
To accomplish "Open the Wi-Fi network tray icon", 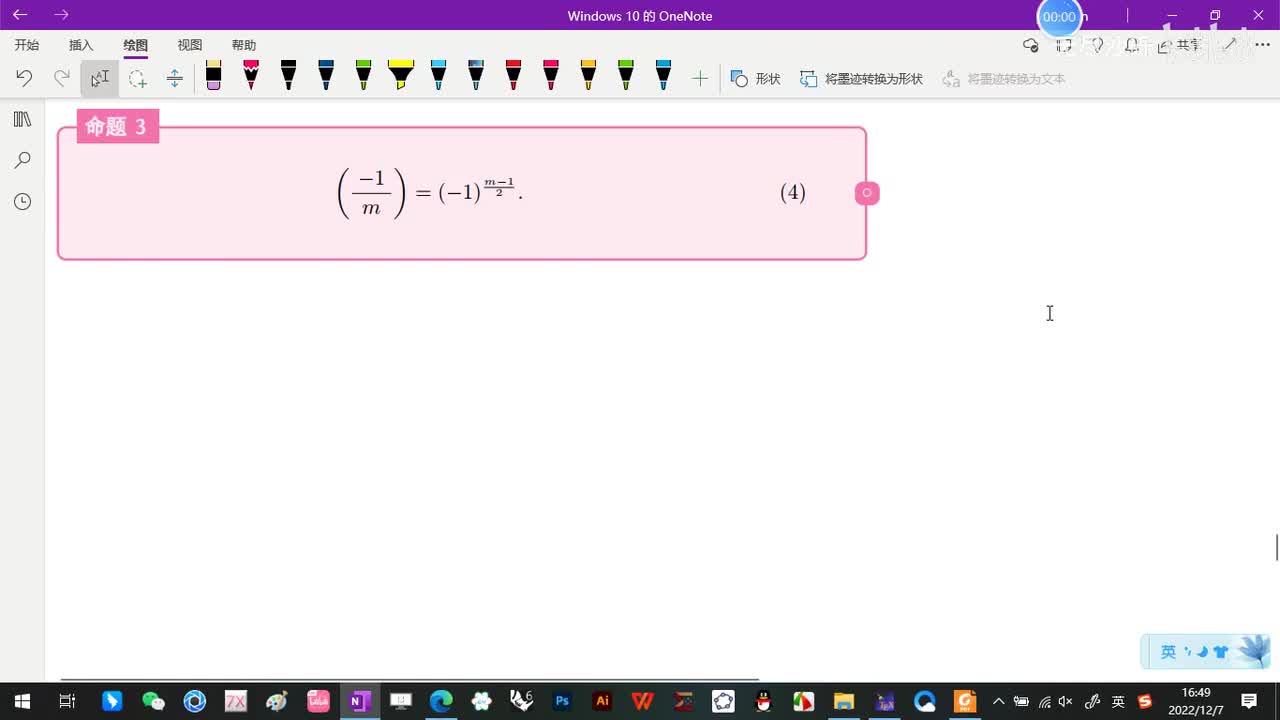I will 1044,701.
